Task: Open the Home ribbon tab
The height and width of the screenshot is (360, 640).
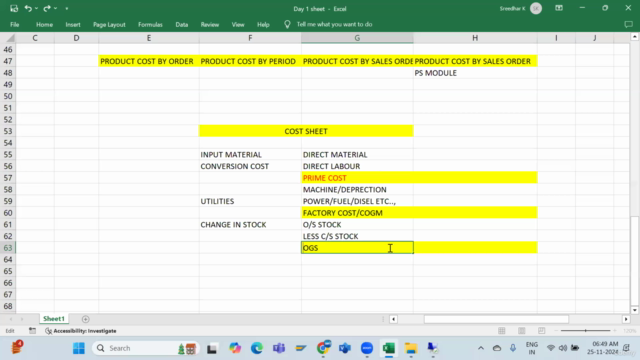Action: pos(44,24)
